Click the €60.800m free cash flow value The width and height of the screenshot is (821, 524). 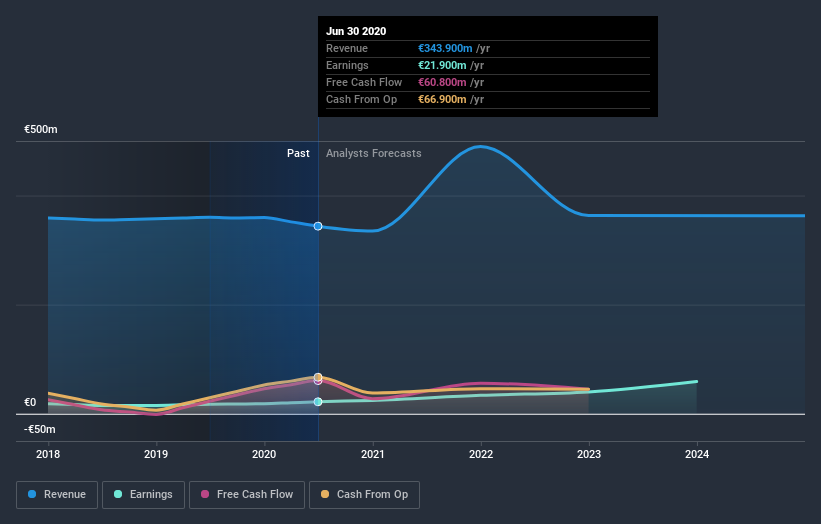442,82
